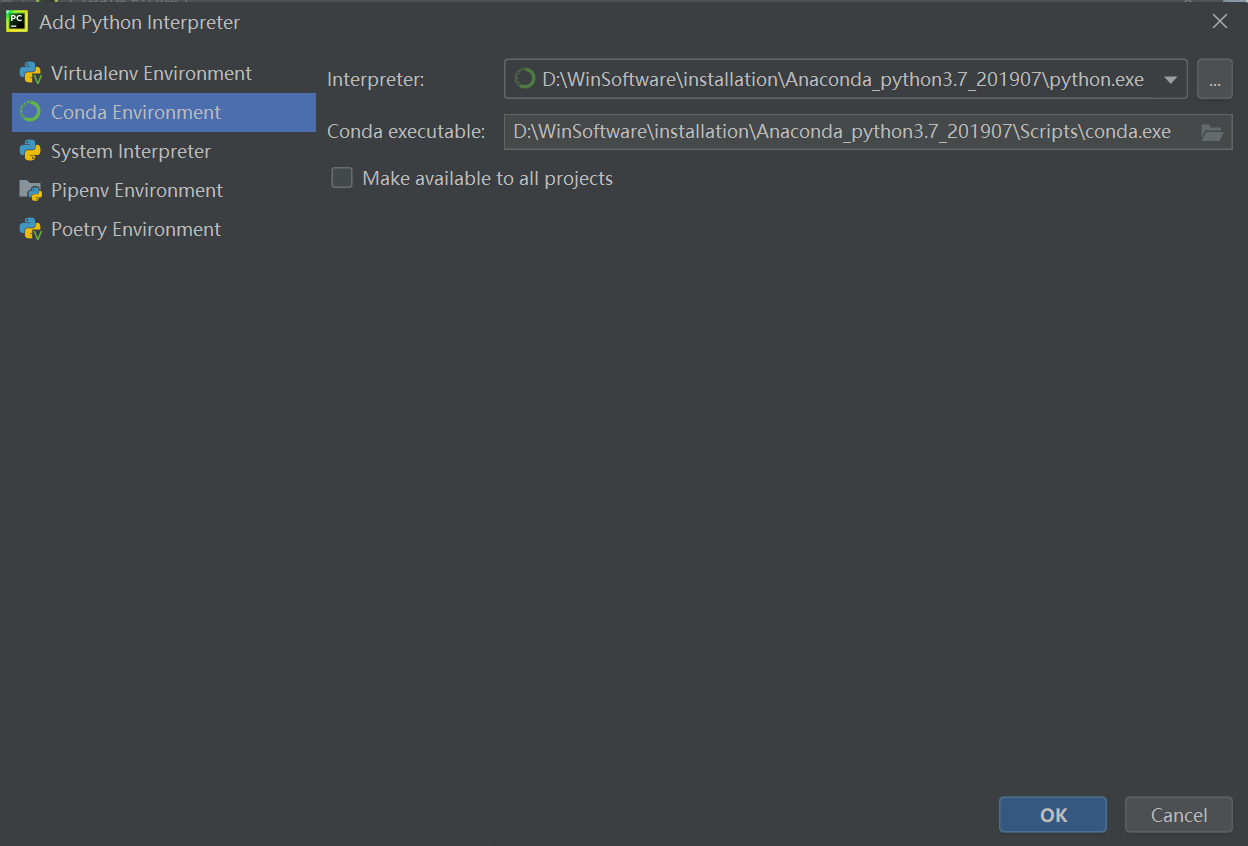The height and width of the screenshot is (846, 1248).
Task: Click the Pipenv Environment folder icon
Action: tap(31, 190)
